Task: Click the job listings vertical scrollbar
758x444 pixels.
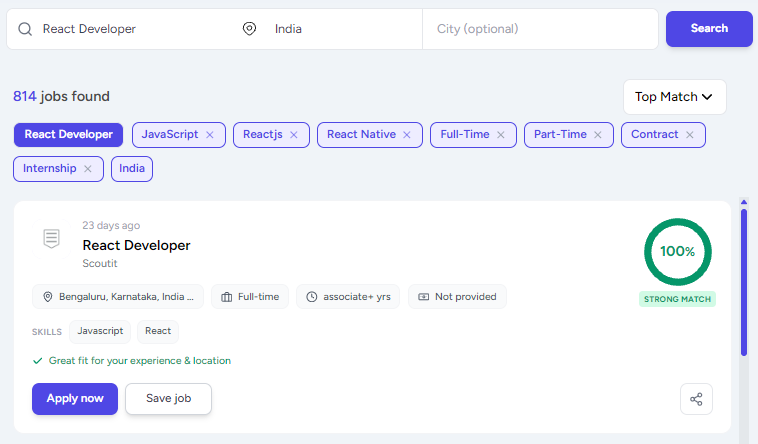Action: tap(744, 282)
